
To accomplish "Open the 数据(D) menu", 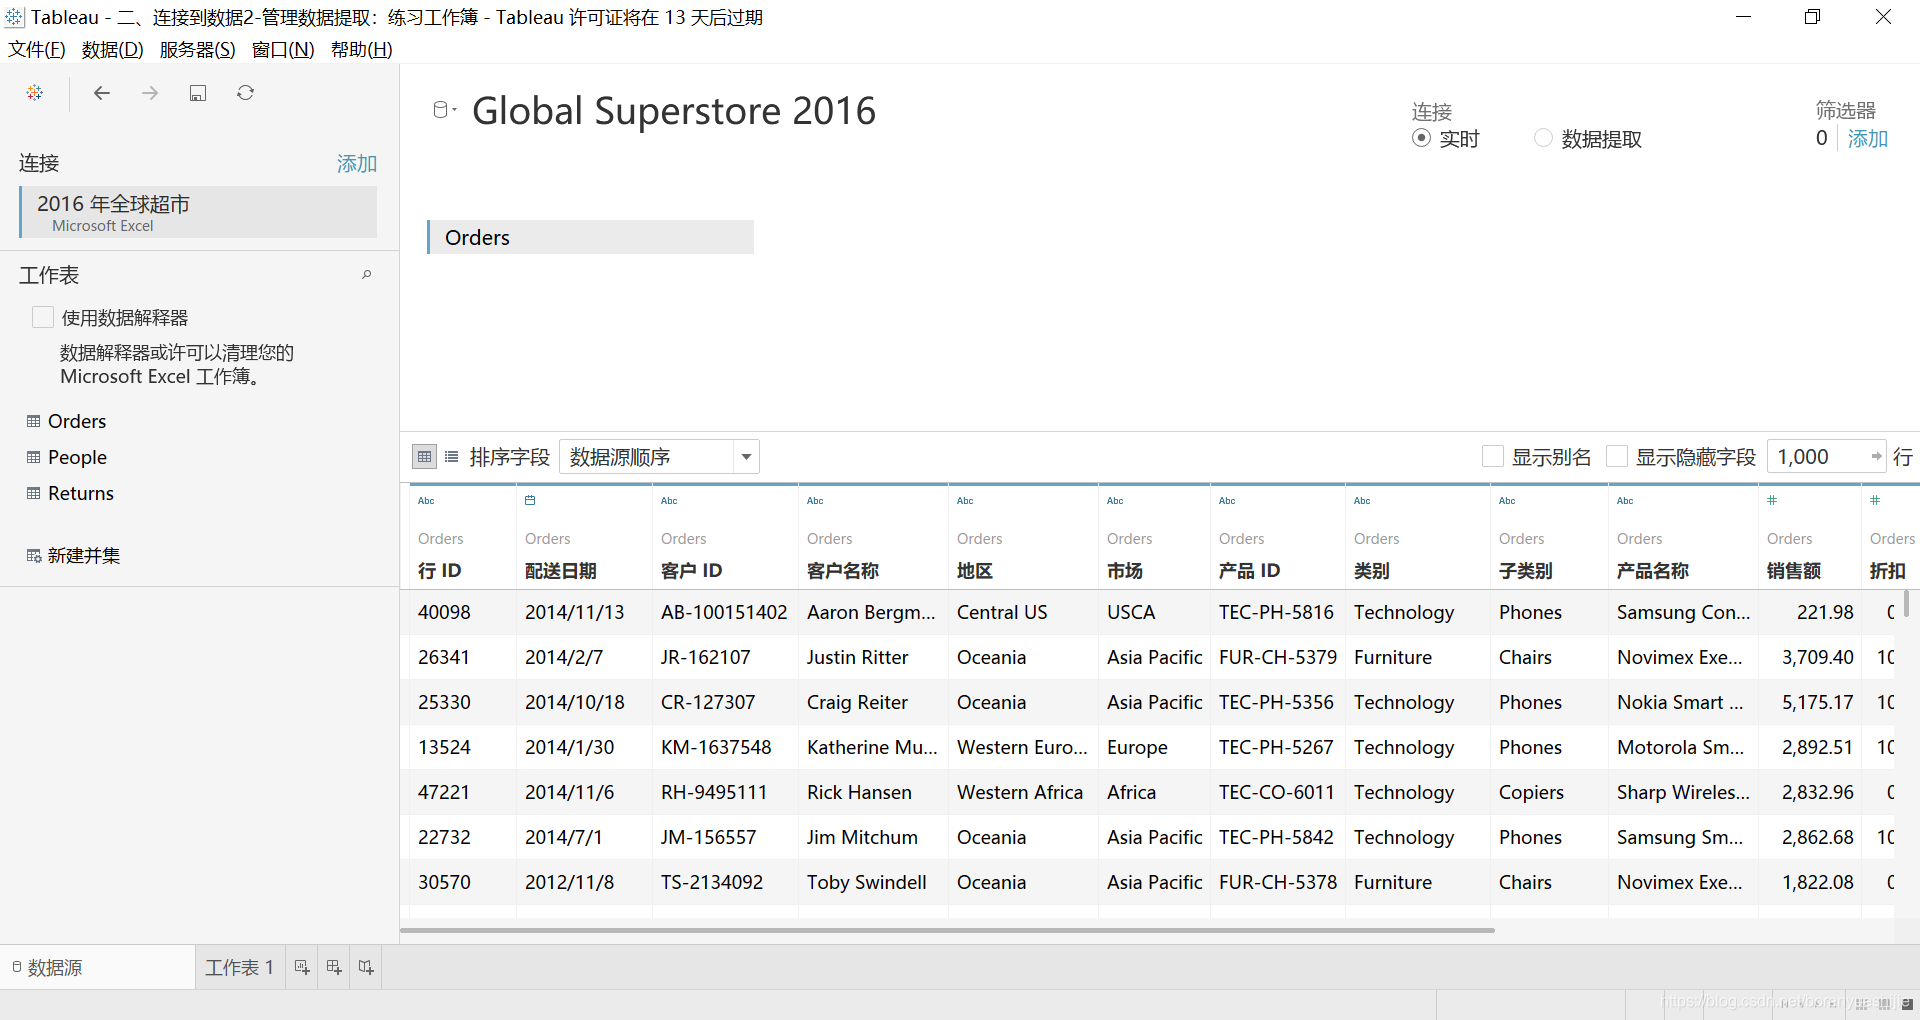I will 112,49.
